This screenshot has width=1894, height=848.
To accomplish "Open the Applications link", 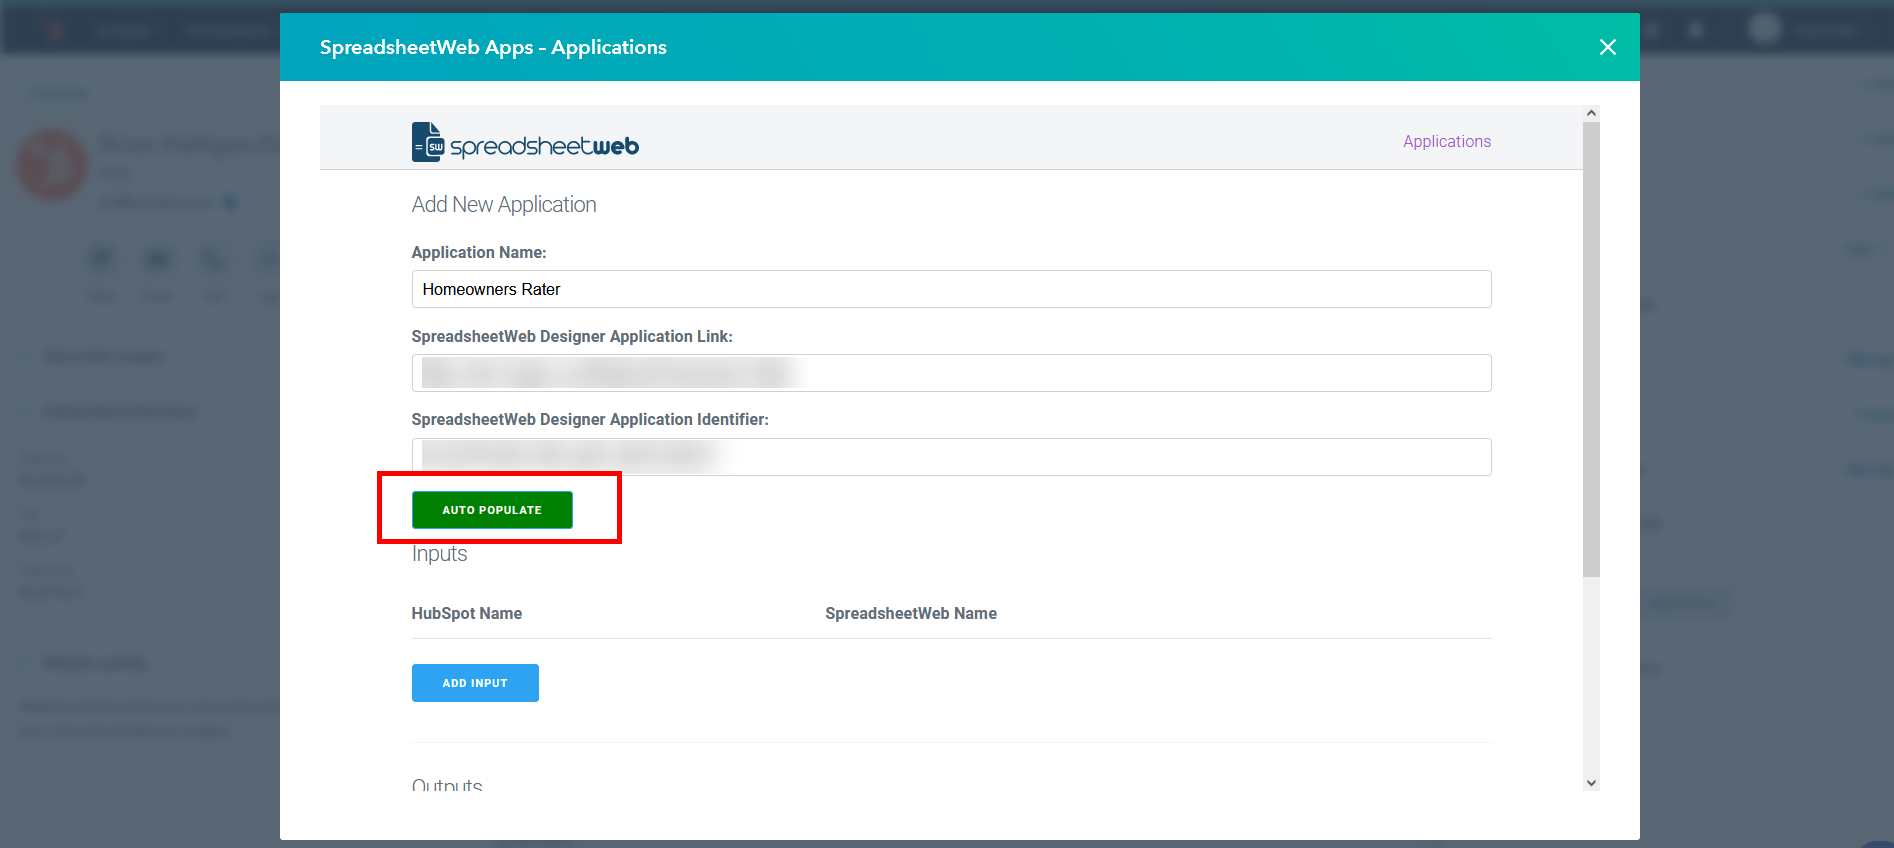I will (1447, 141).
